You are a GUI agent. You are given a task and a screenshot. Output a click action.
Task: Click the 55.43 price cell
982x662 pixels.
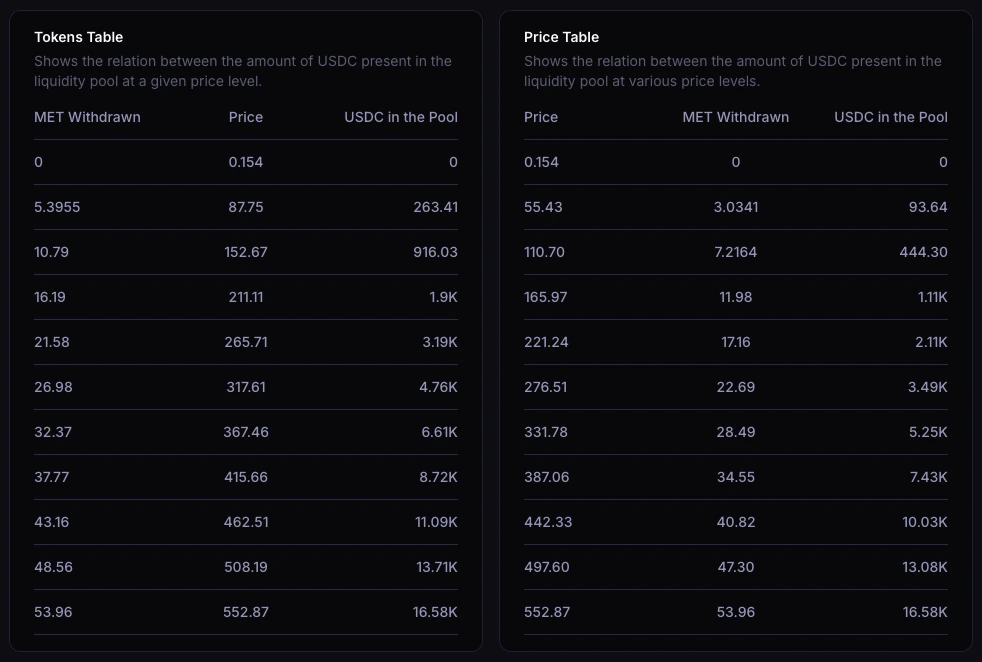tap(543, 207)
